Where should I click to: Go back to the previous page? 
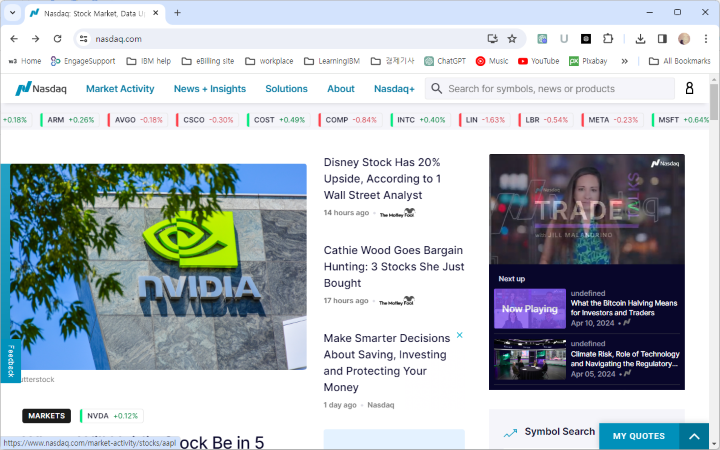pyautogui.click(x=14, y=39)
